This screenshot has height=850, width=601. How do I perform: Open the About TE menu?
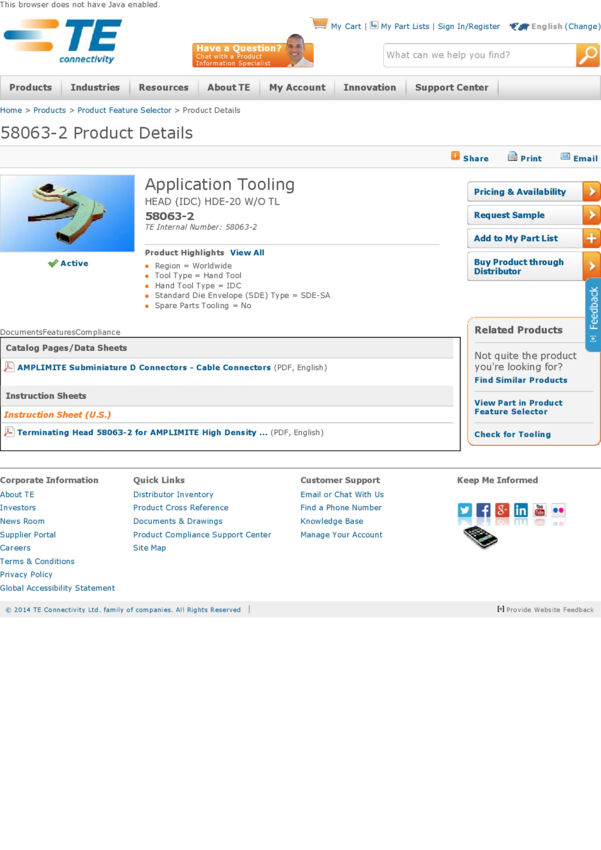tap(229, 87)
